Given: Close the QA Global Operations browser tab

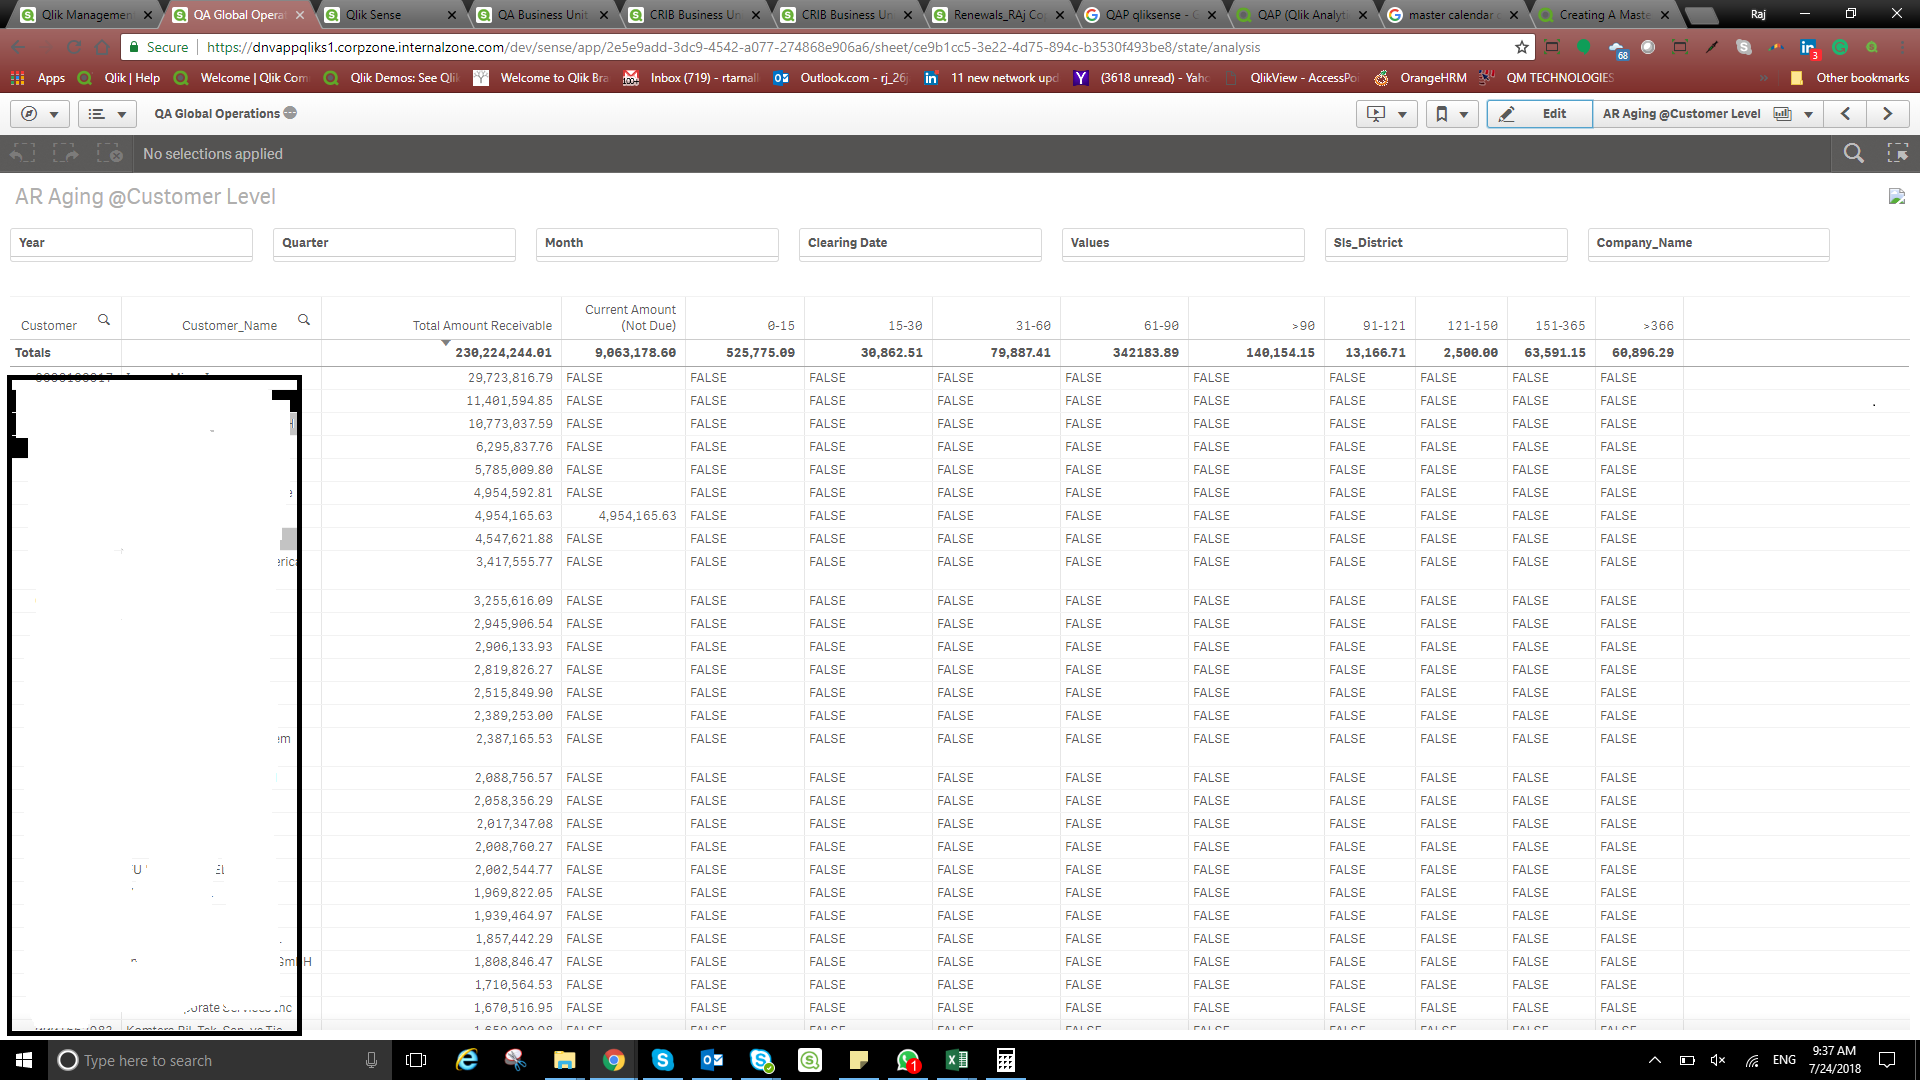Looking at the screenshot, I should tap(300, 15).
